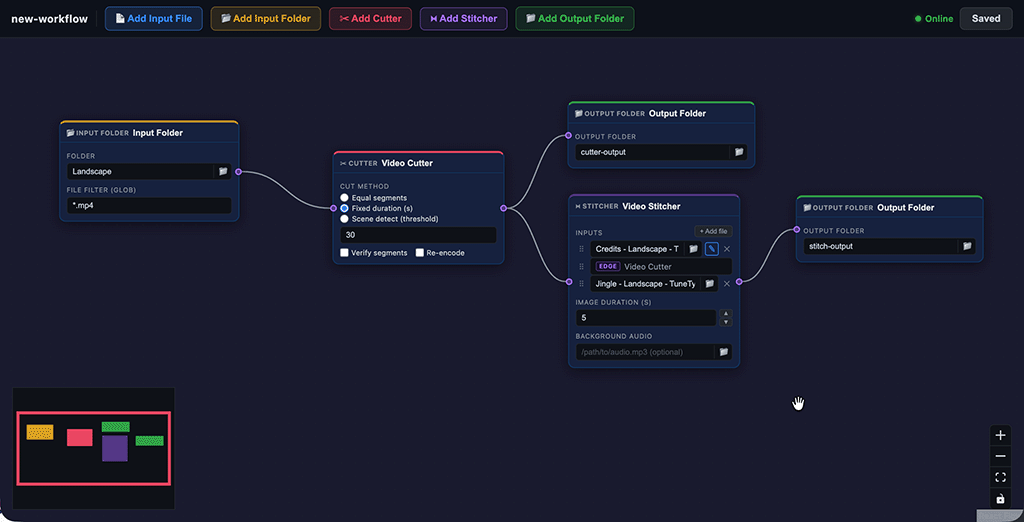Screen dimensions: 1024x522
Task: Click the cutter duration field showing 30
Action: 418,235
